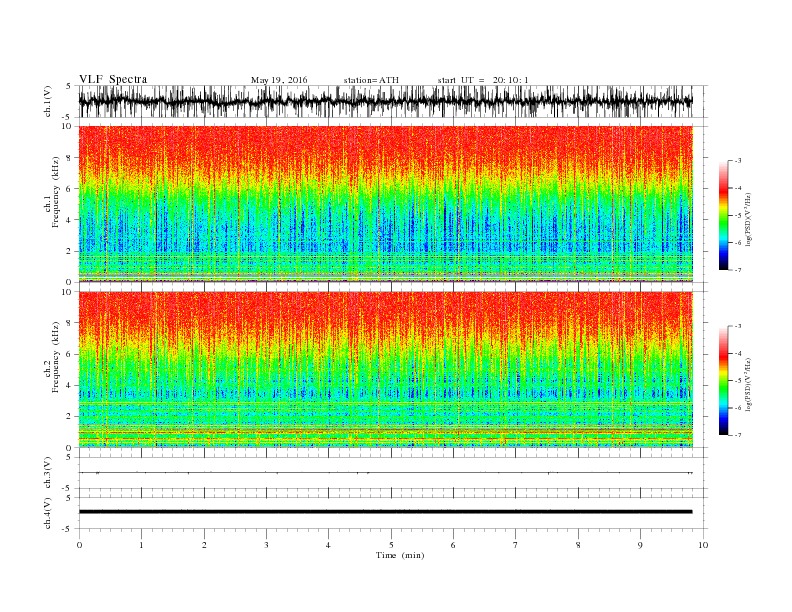Click the "7" minute tick label

516,545
